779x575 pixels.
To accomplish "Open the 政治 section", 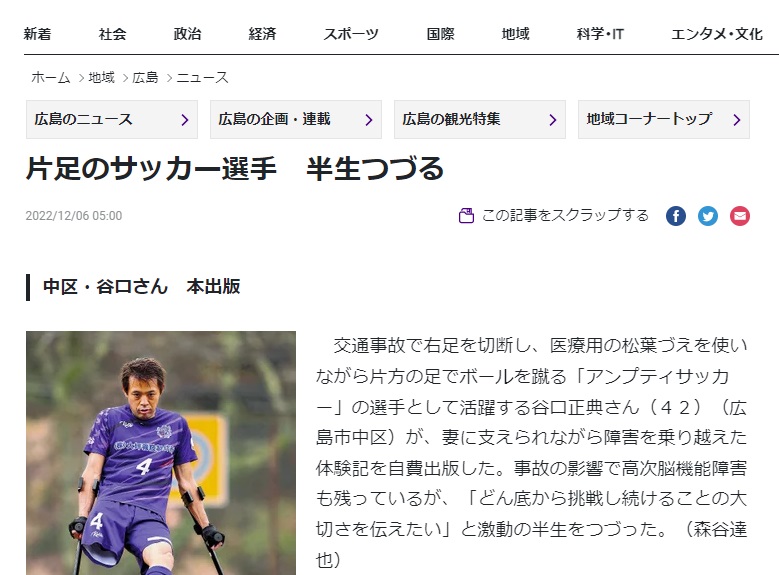I will [187, 34].
